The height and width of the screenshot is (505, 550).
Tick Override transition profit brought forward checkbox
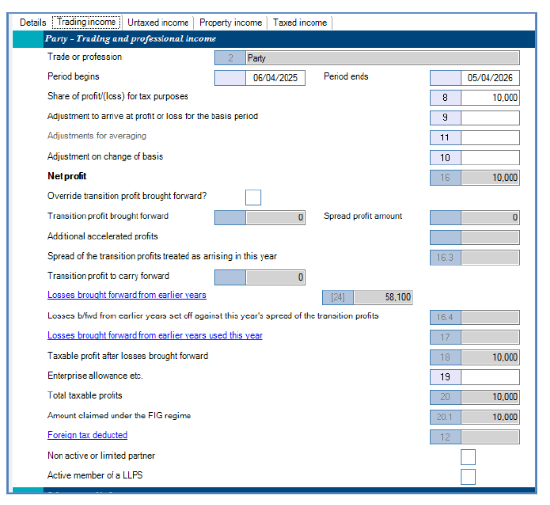click(x=253, y=197)
